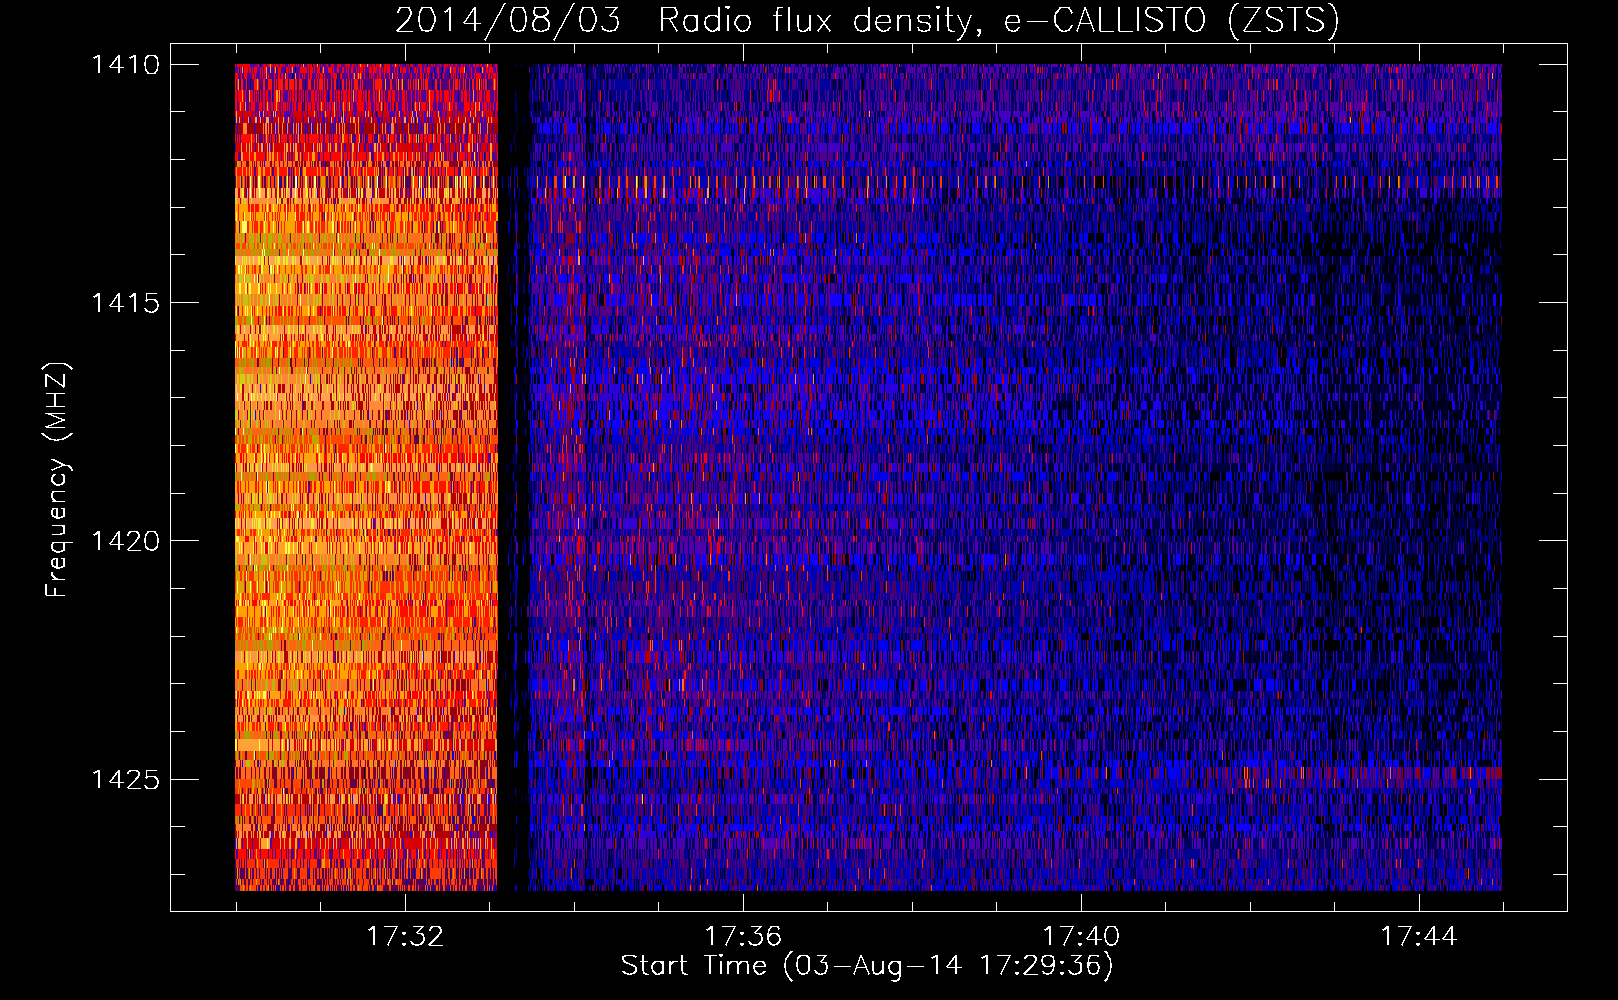This screenshot has width=1618, height=1000.
Task: Click the 'Start Time (03-Aug-14 17:29:36)' x-axis label
Action: [x=867, y=966]
